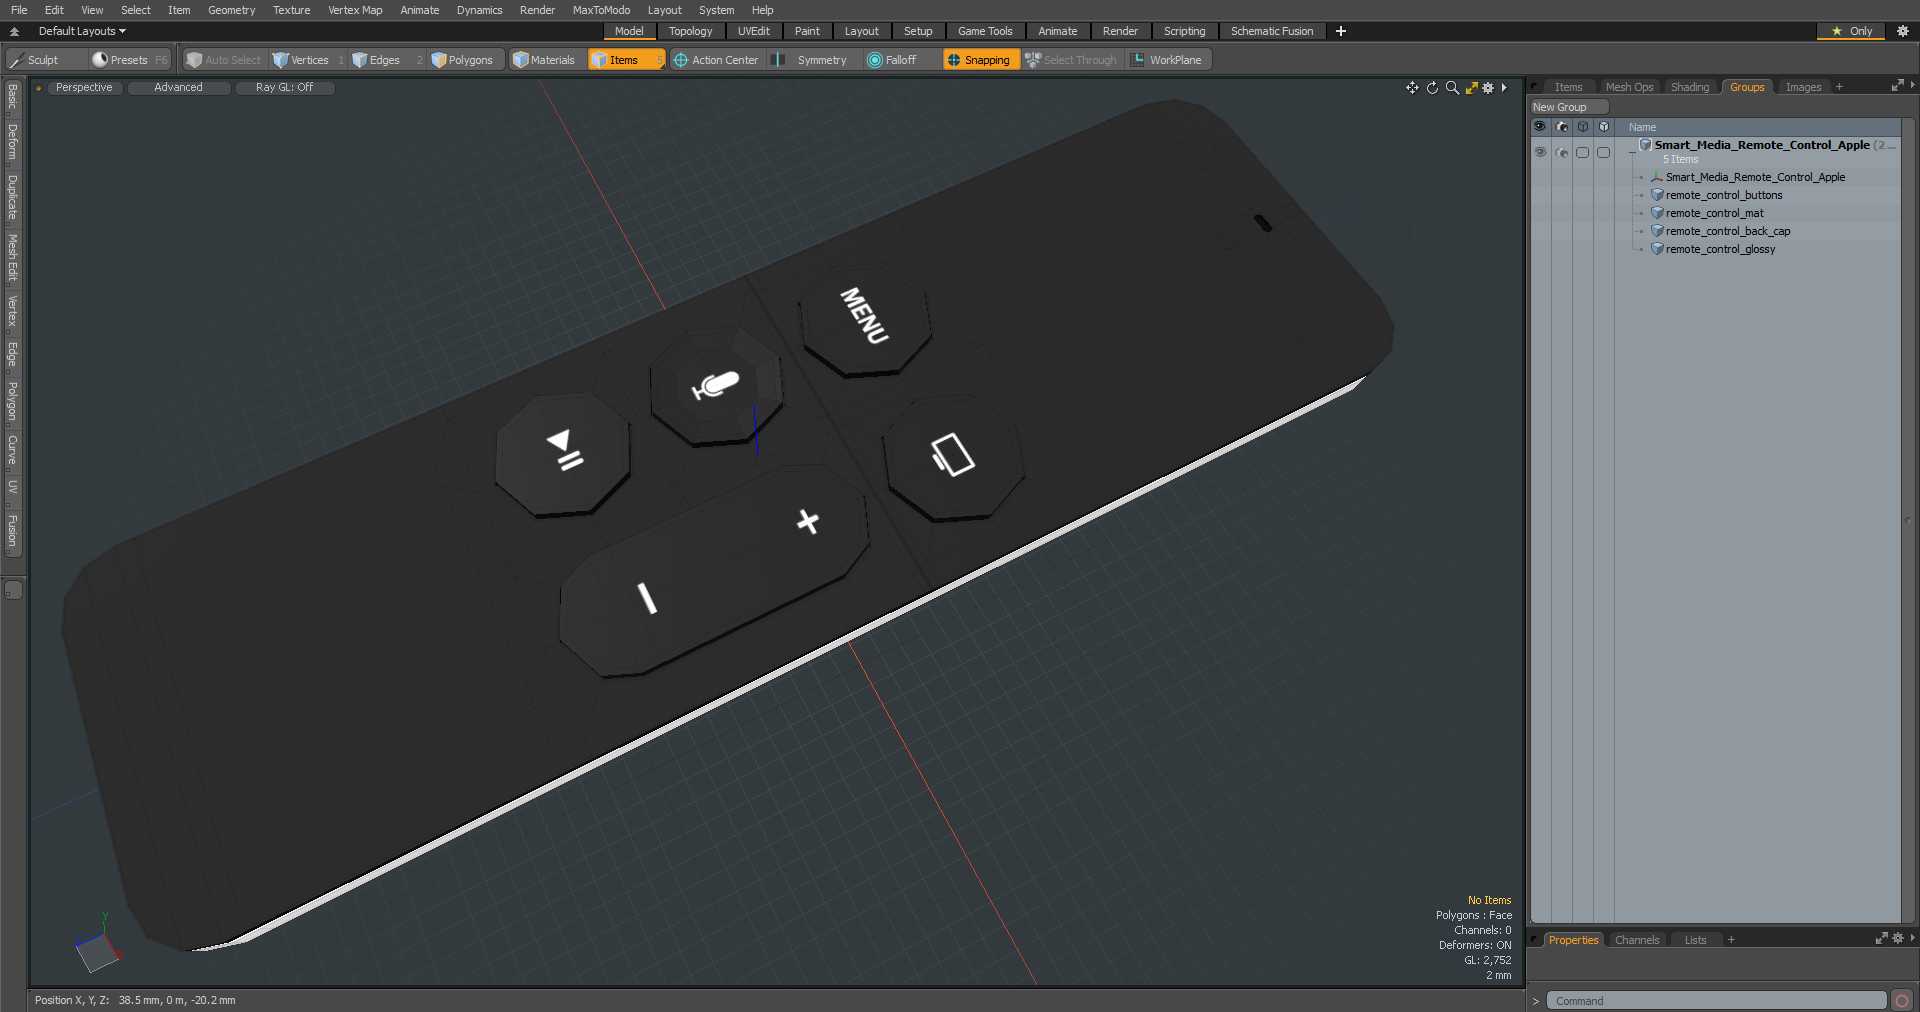
Task: Click the viewport zoom magnifier icon
Action: coord(1452,88)
